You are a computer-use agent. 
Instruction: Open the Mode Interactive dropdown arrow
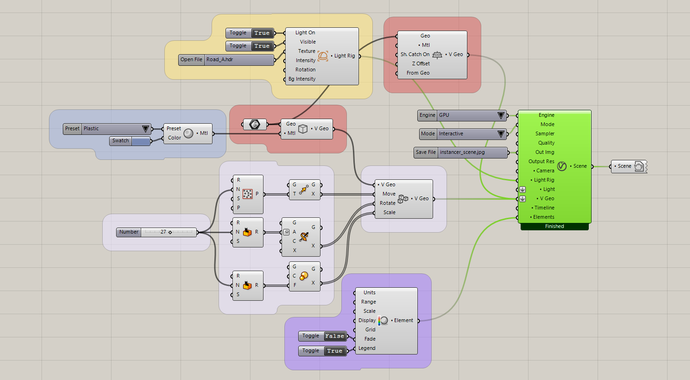point(501,134)
